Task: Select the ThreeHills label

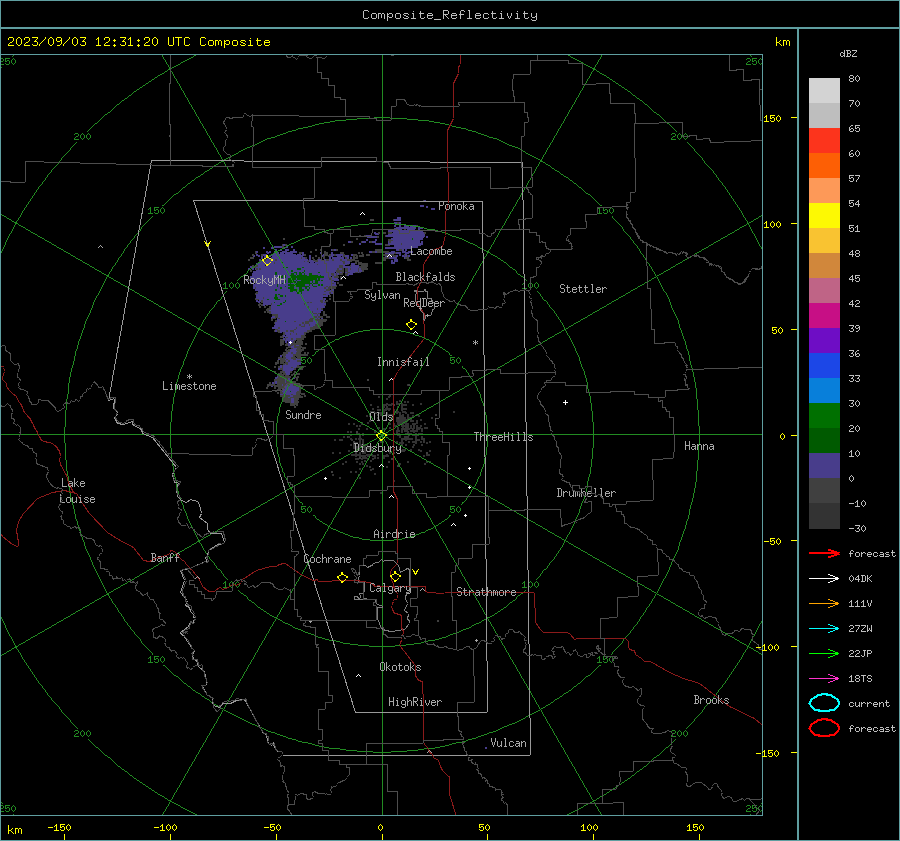Action: click(x=503, y=437)
